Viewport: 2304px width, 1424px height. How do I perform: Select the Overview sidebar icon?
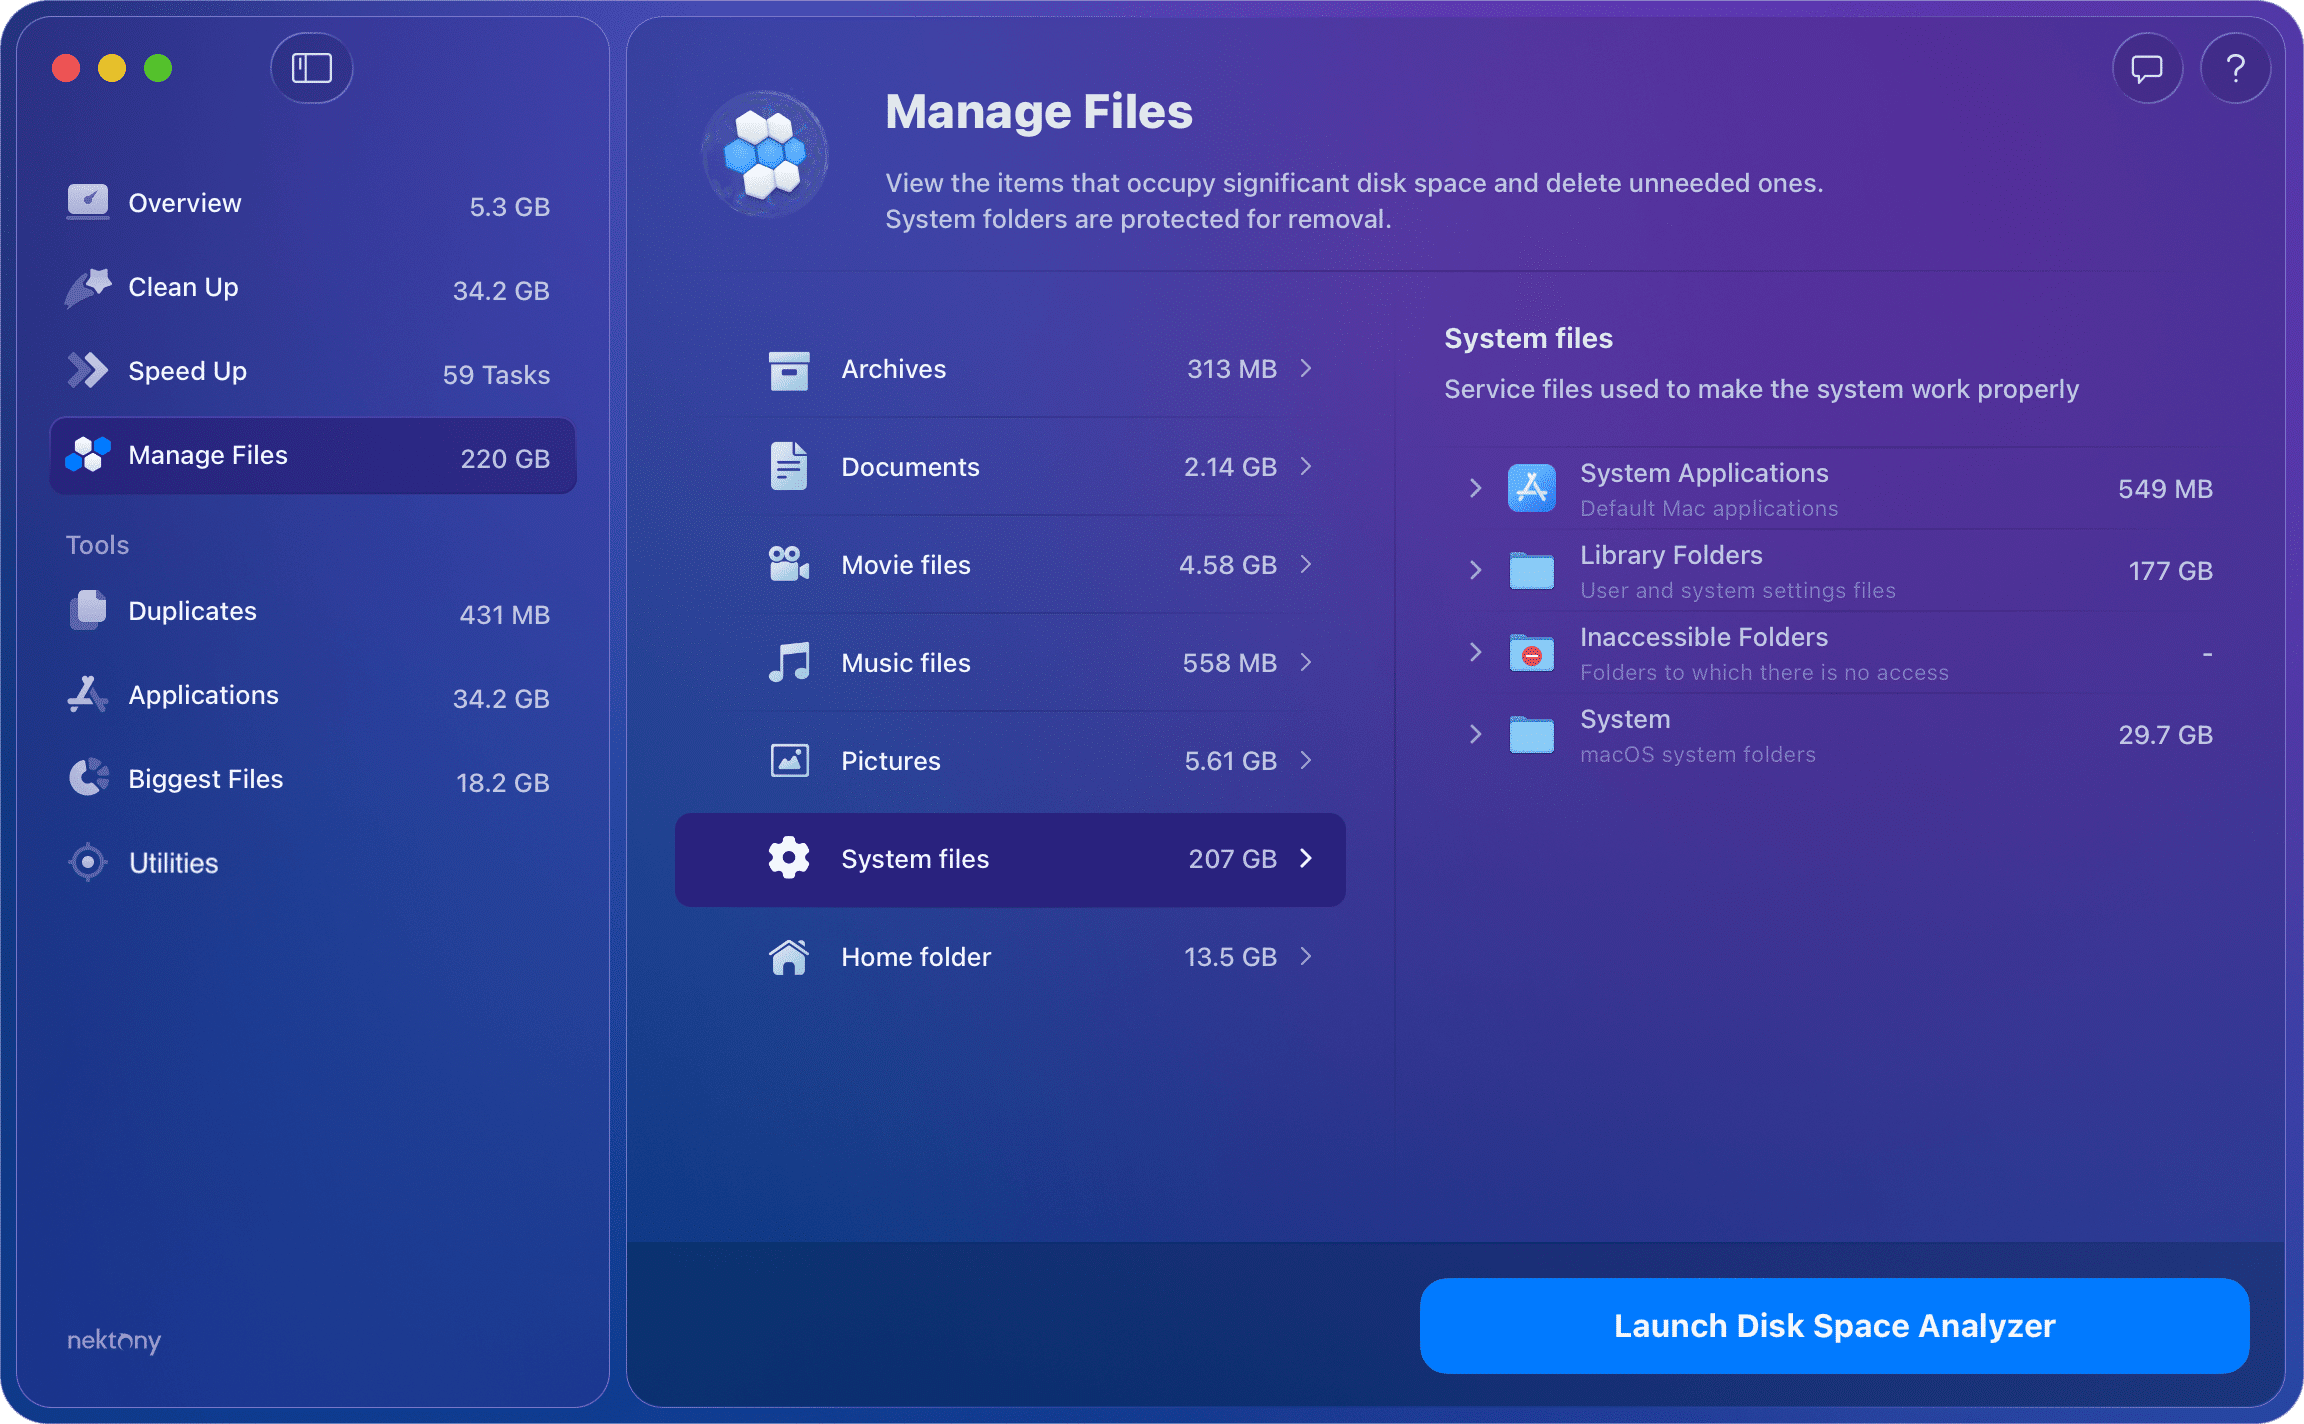[x=88, y=202]
